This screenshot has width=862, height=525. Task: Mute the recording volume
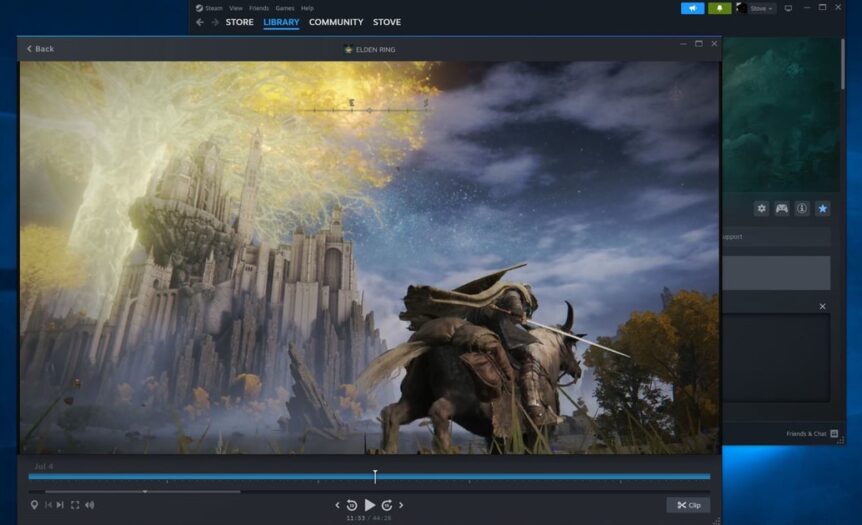click(90, 505)
